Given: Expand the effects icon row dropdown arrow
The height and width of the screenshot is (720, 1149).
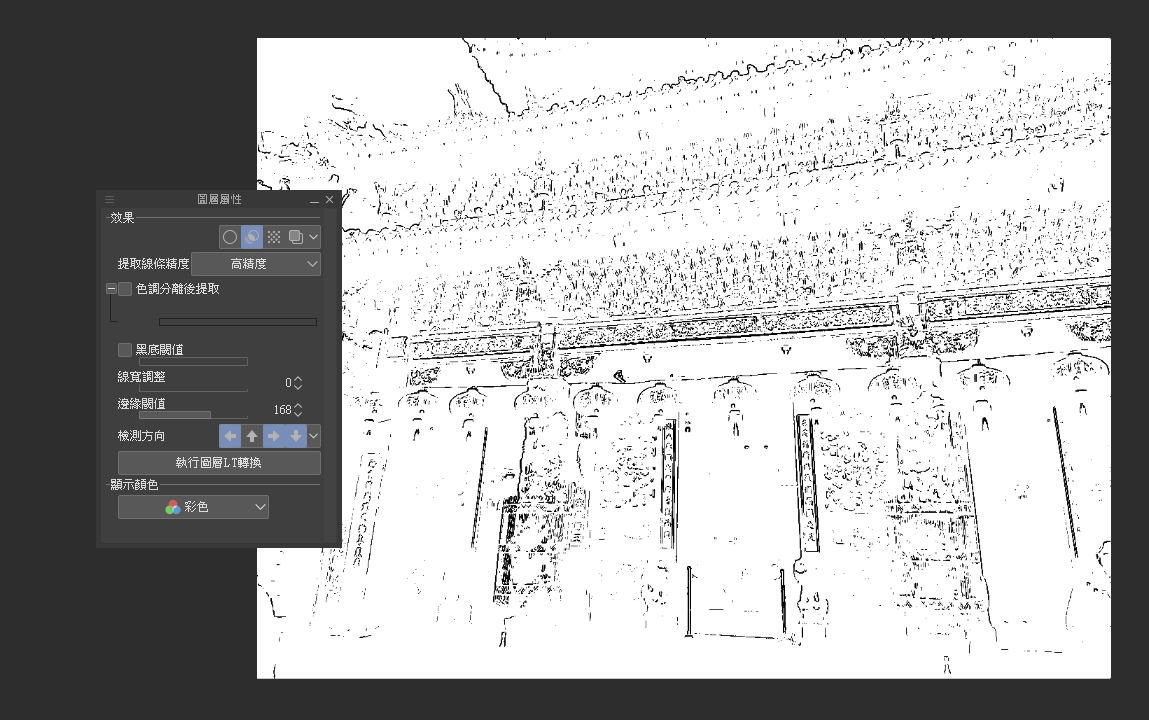Looking at the screenshot, I should click(314, 237).
